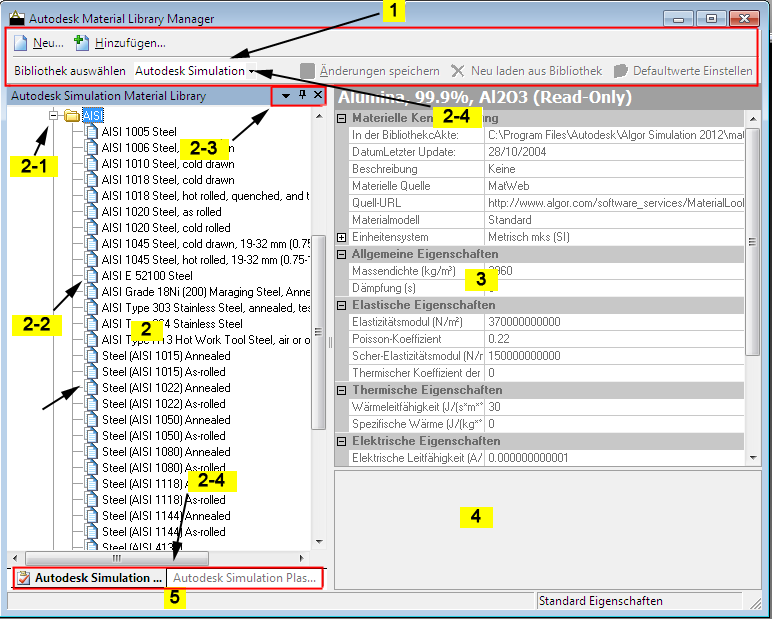
Task: Select Steel (AISI 1015) As-rolled
Action: (x=164, y=372)
